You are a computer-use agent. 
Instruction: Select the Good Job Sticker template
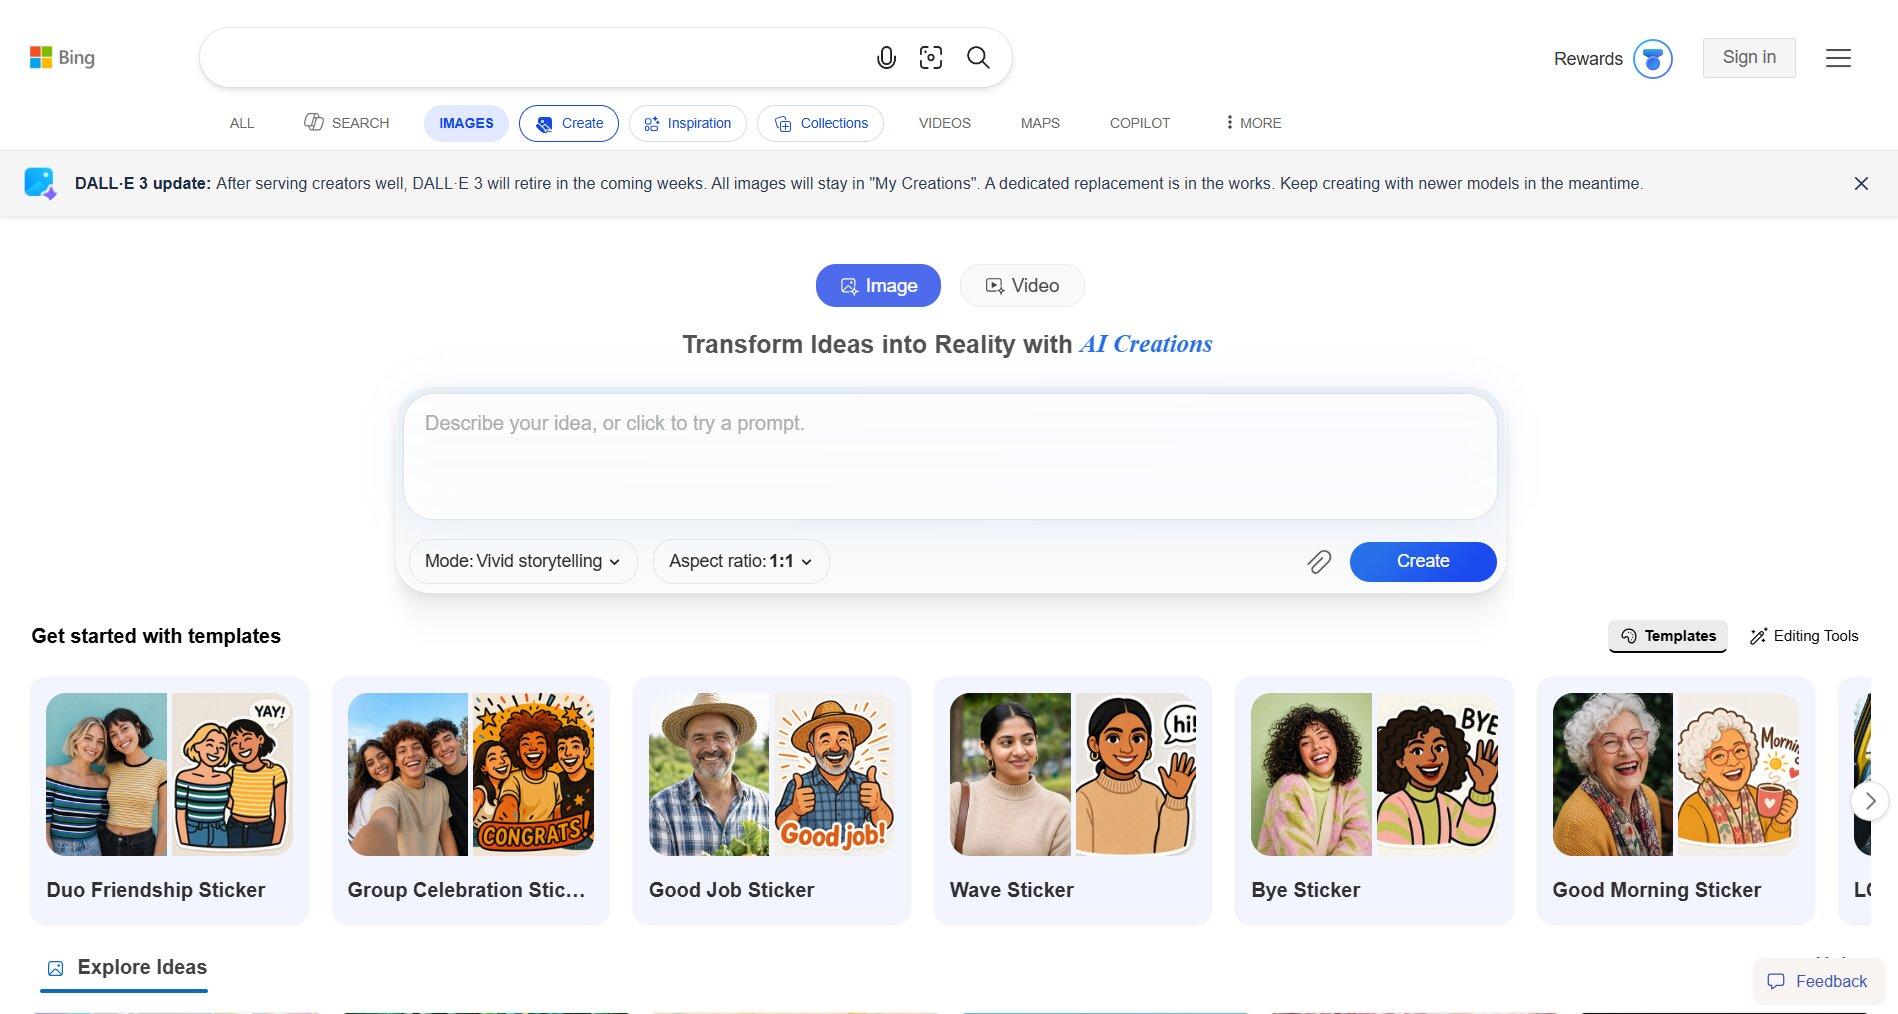(772, 801)
